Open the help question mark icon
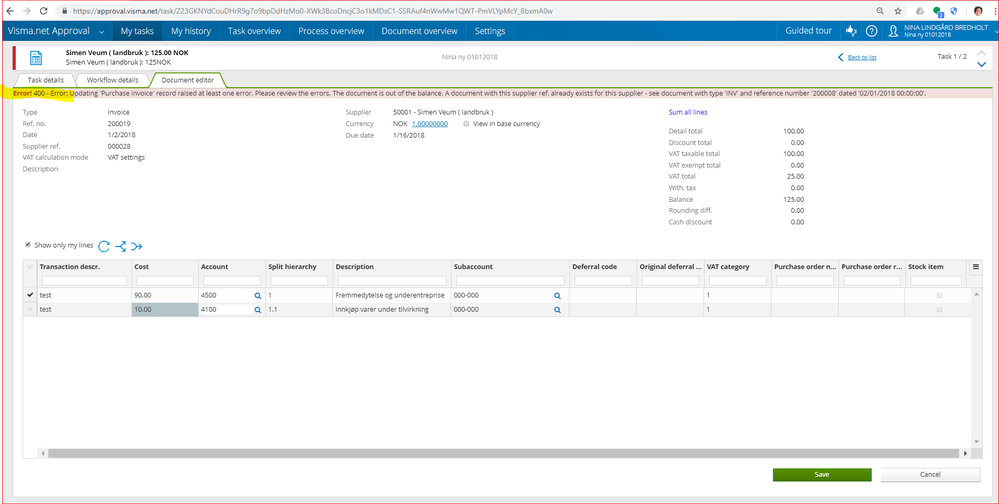This screenshot has width=999, height=504. point(872,31)
